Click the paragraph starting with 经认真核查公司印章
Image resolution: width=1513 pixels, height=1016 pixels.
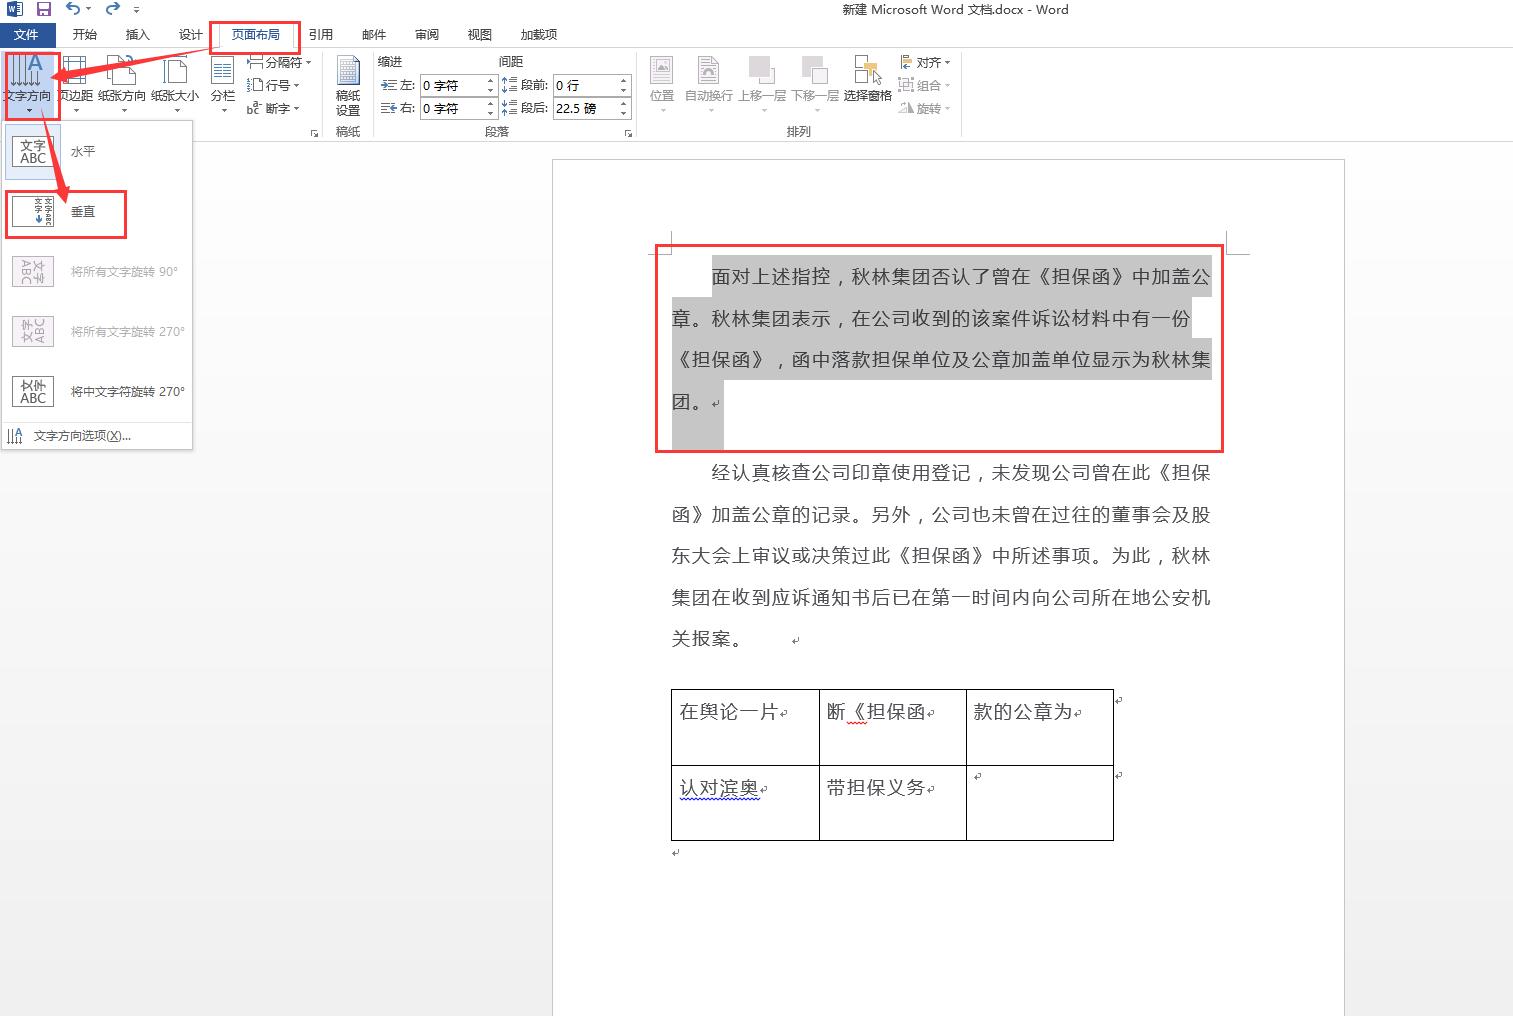[941, 556]
